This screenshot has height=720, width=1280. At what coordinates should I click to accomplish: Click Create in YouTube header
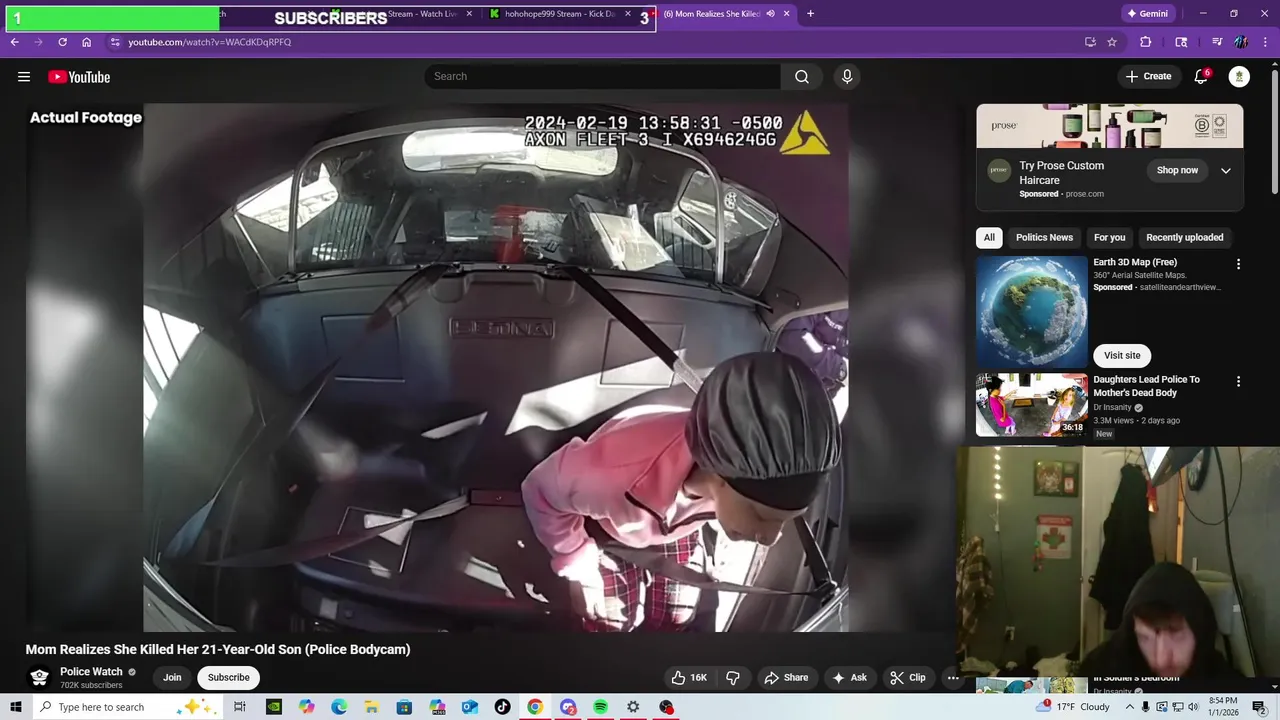click(x=1148, y=77)
